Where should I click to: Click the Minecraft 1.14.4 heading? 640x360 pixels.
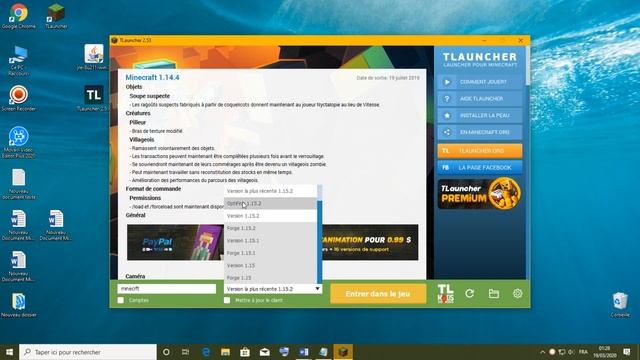coord(152,78)
